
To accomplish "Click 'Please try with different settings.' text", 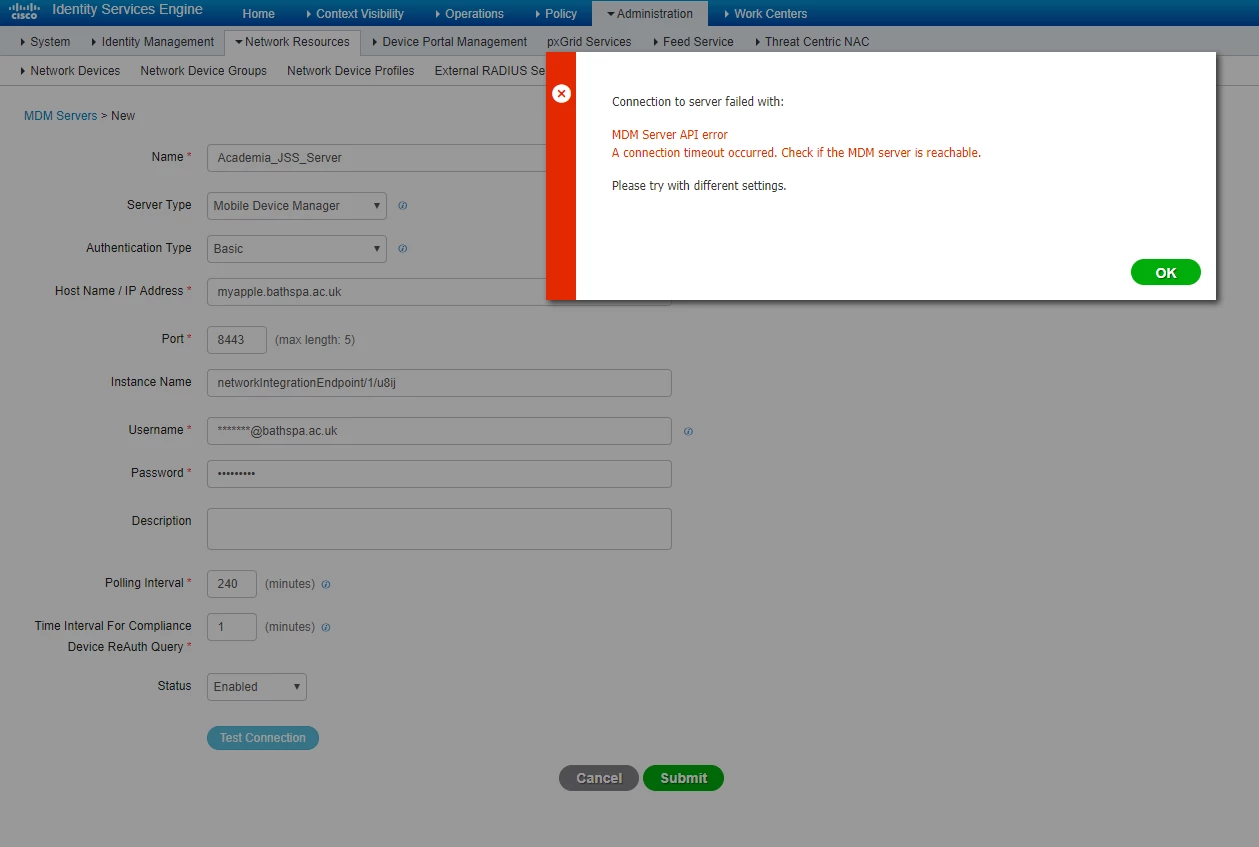I will click(699, 186).
